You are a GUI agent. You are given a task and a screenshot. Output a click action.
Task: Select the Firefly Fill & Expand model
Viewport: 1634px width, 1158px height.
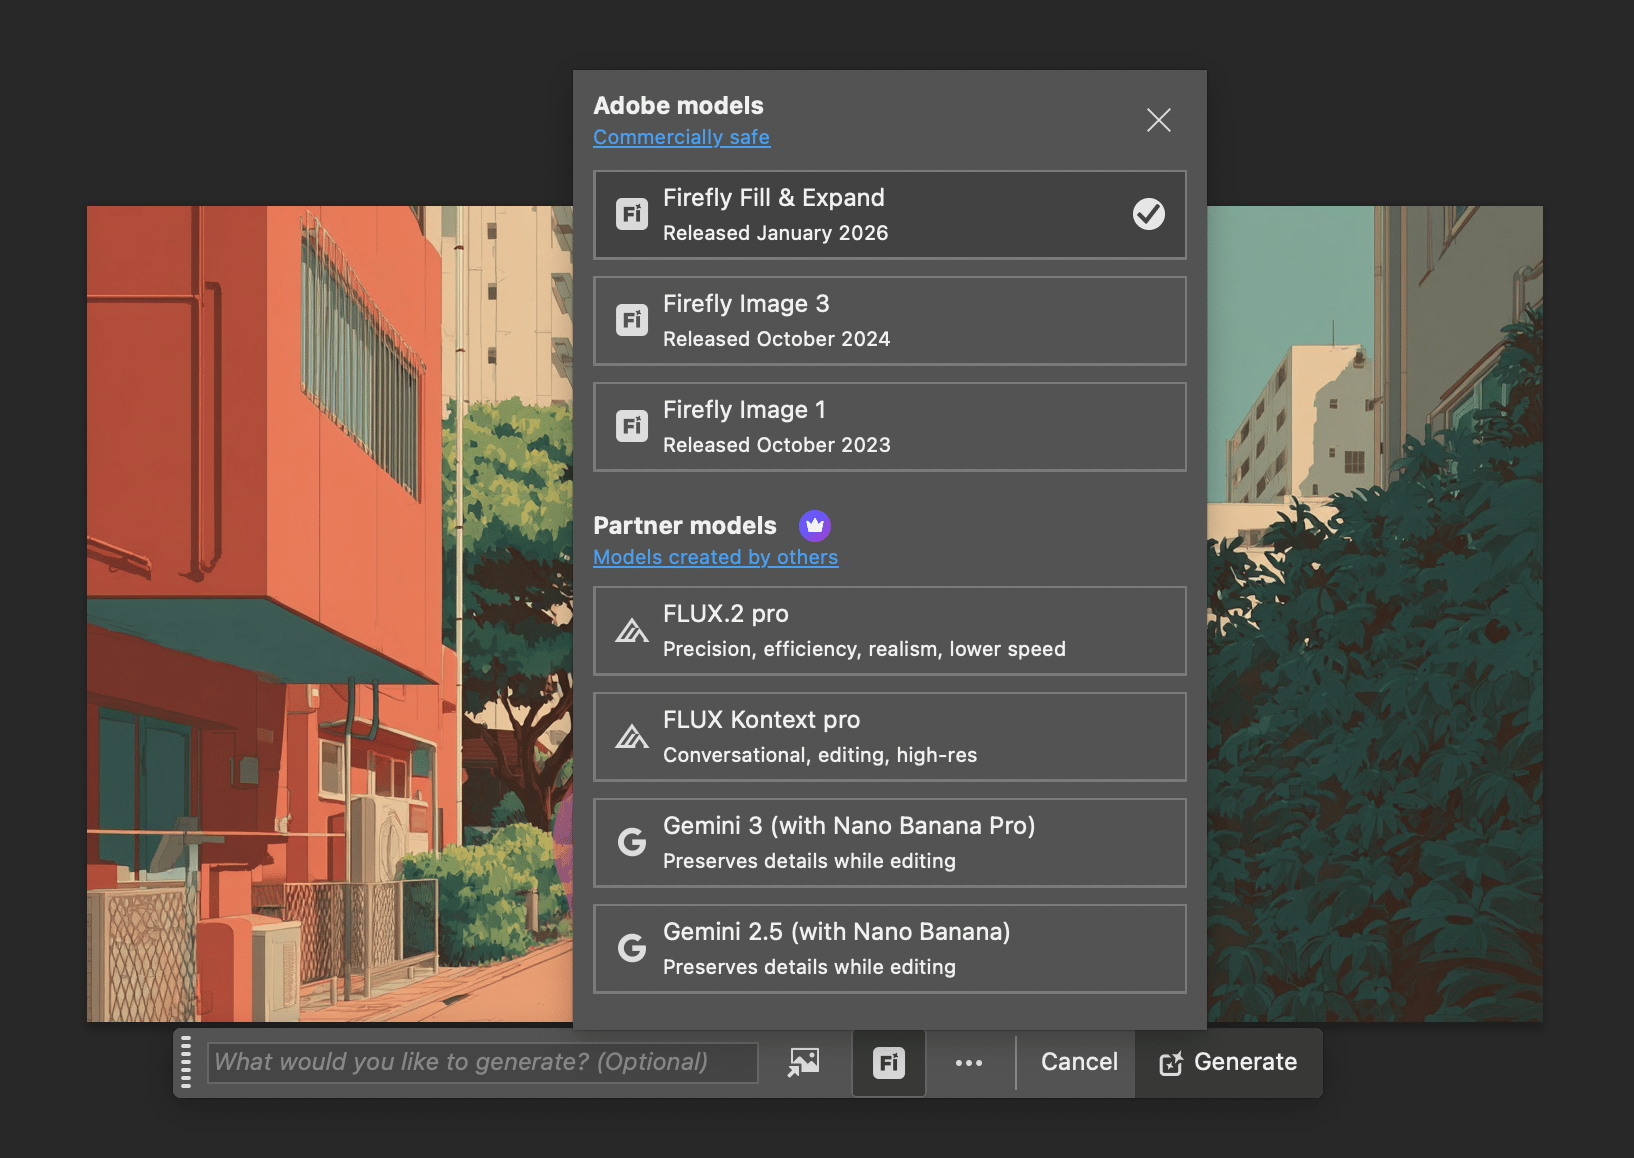(x=889, y=215)
